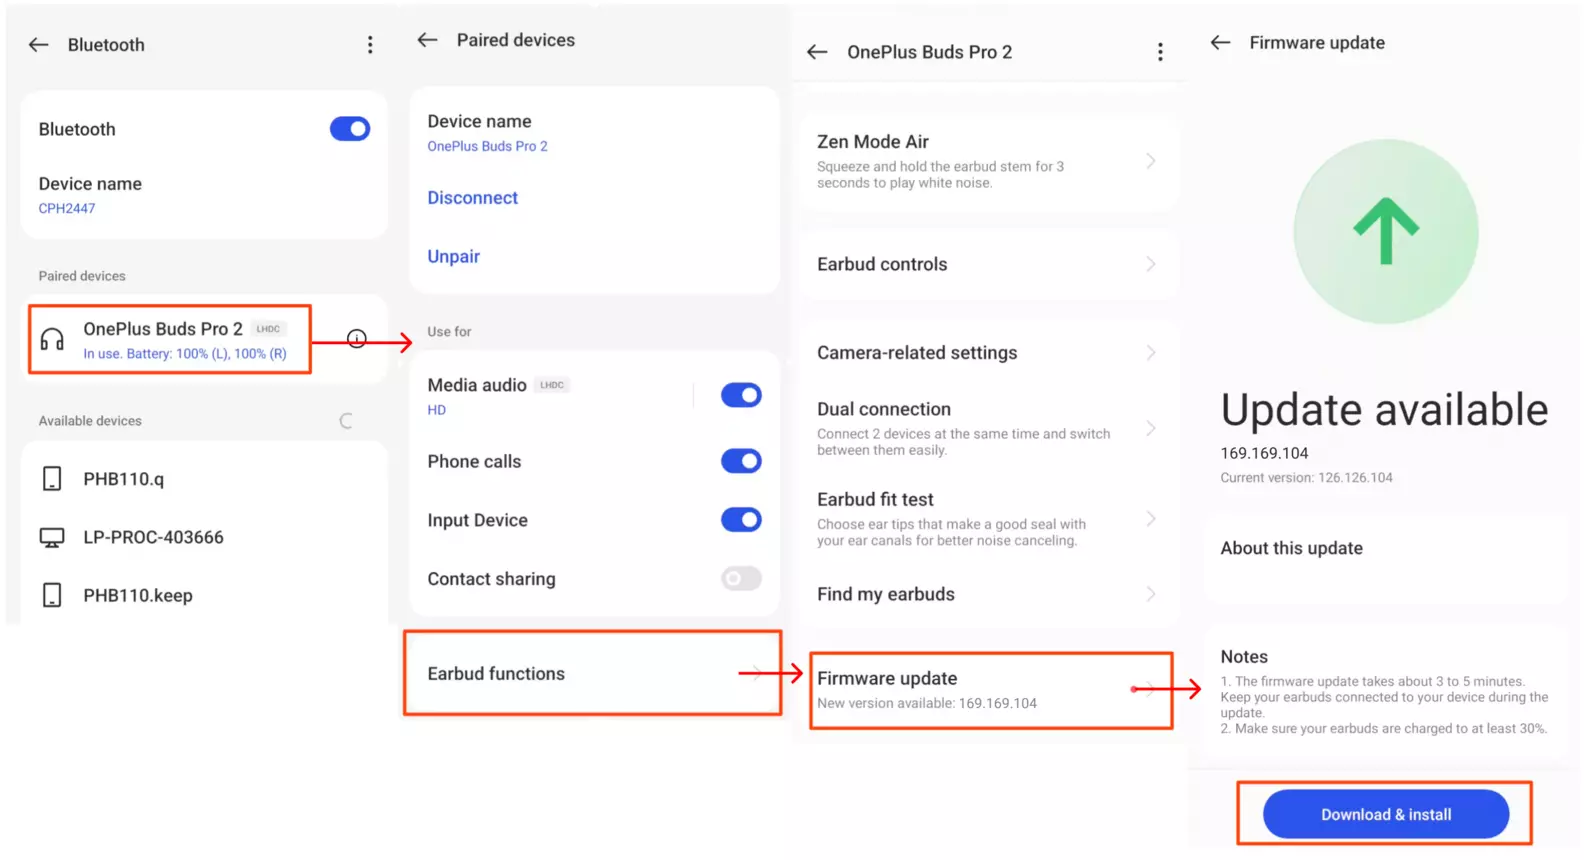Click back arrow on Paired devices screen
The height and width of the screenshot is (860, 1584).
click(x=427, y=40)
